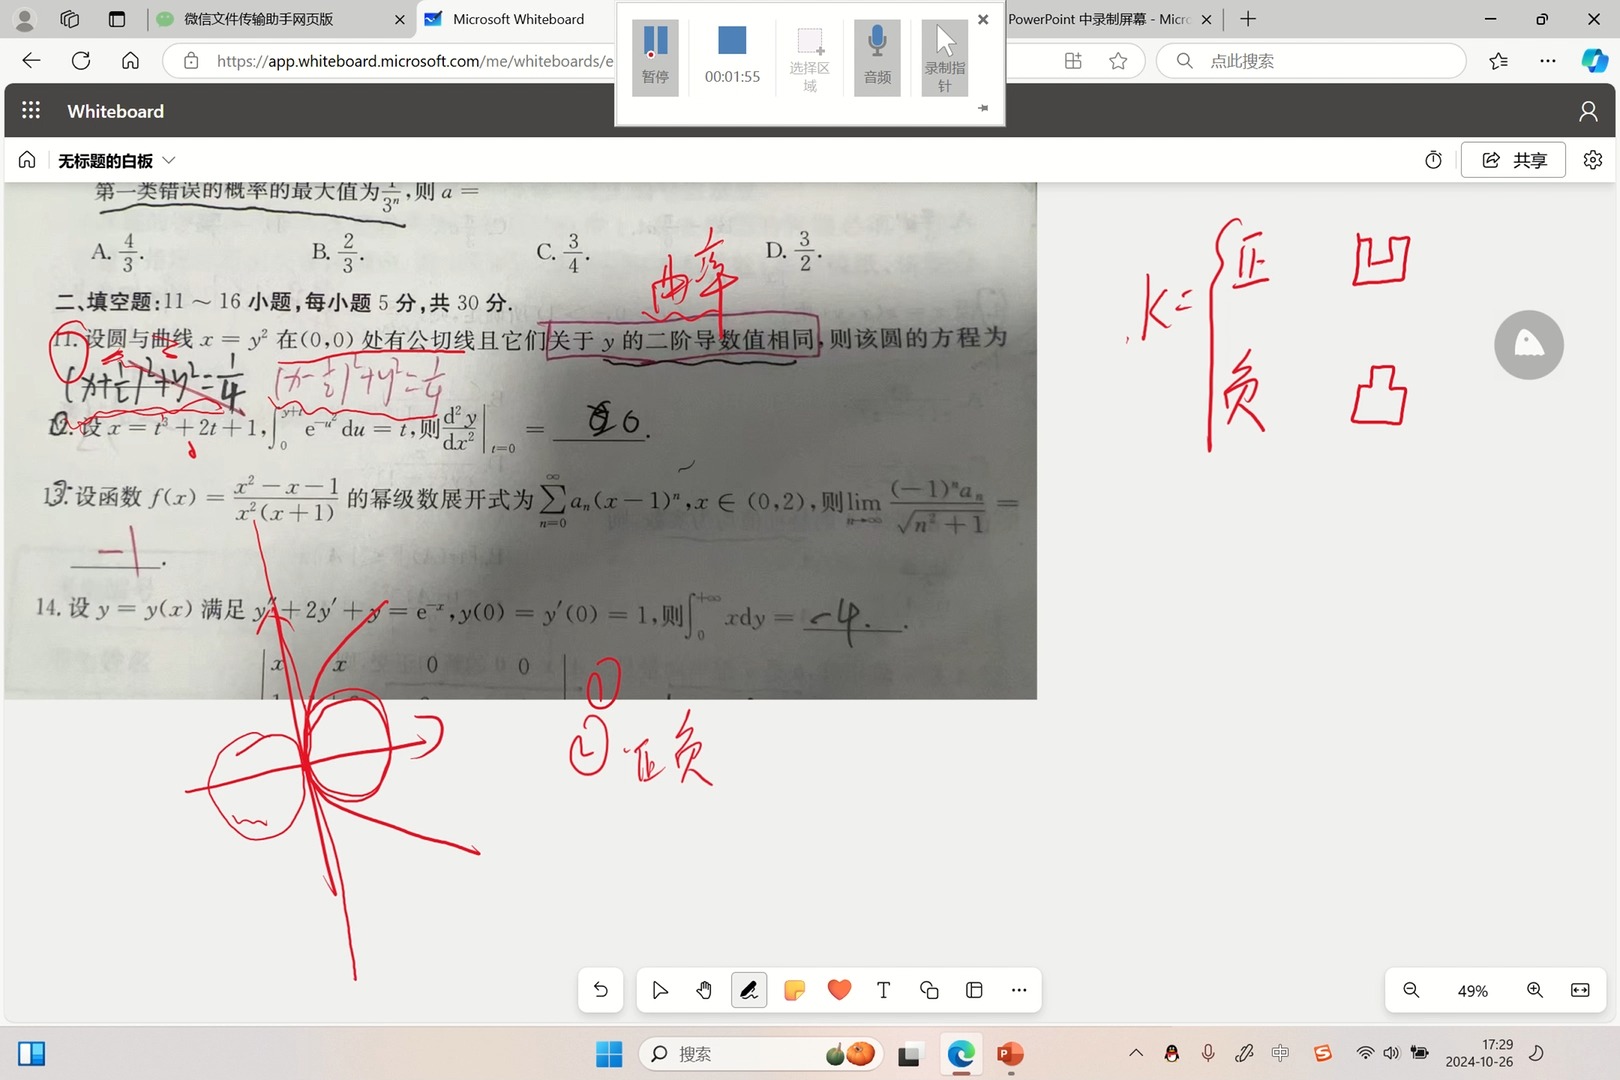
Task: Insert a text box
Action: (x=884, y=990)
